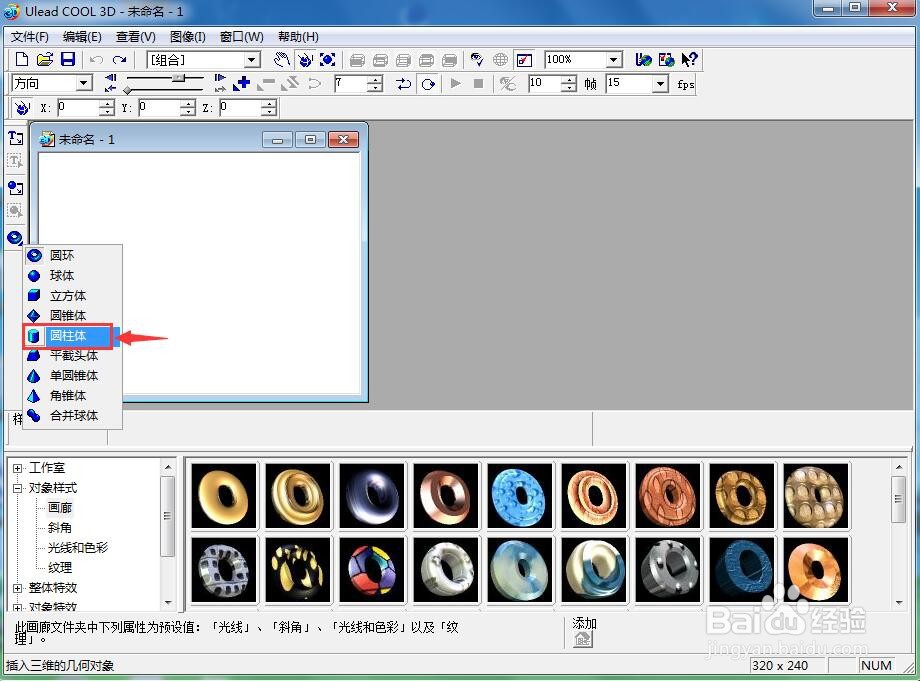Select 圆柱体 cylinder in the shape menu
The width and height of the screenshot is (920, 681).
(x=67, y=336)
